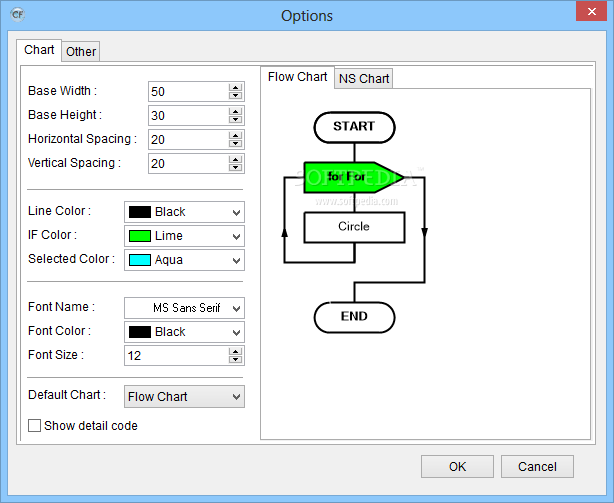Click the aqua Selected Color swatch
The image size is (614, 503).
[140, 260]
